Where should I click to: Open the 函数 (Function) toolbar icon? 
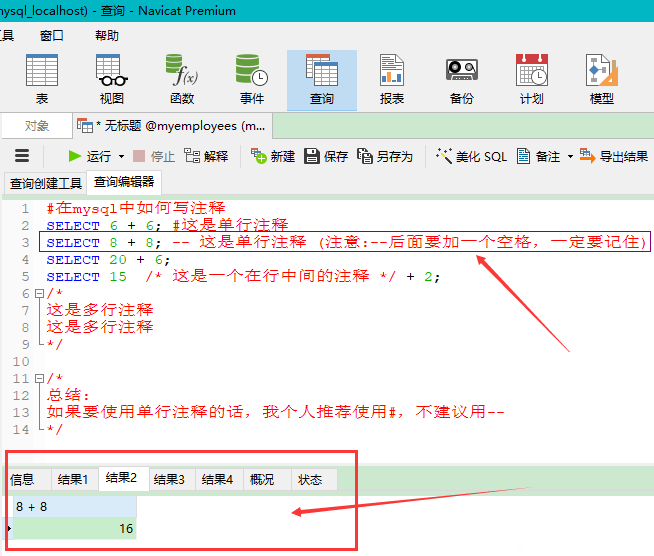(x=182, y=80)
